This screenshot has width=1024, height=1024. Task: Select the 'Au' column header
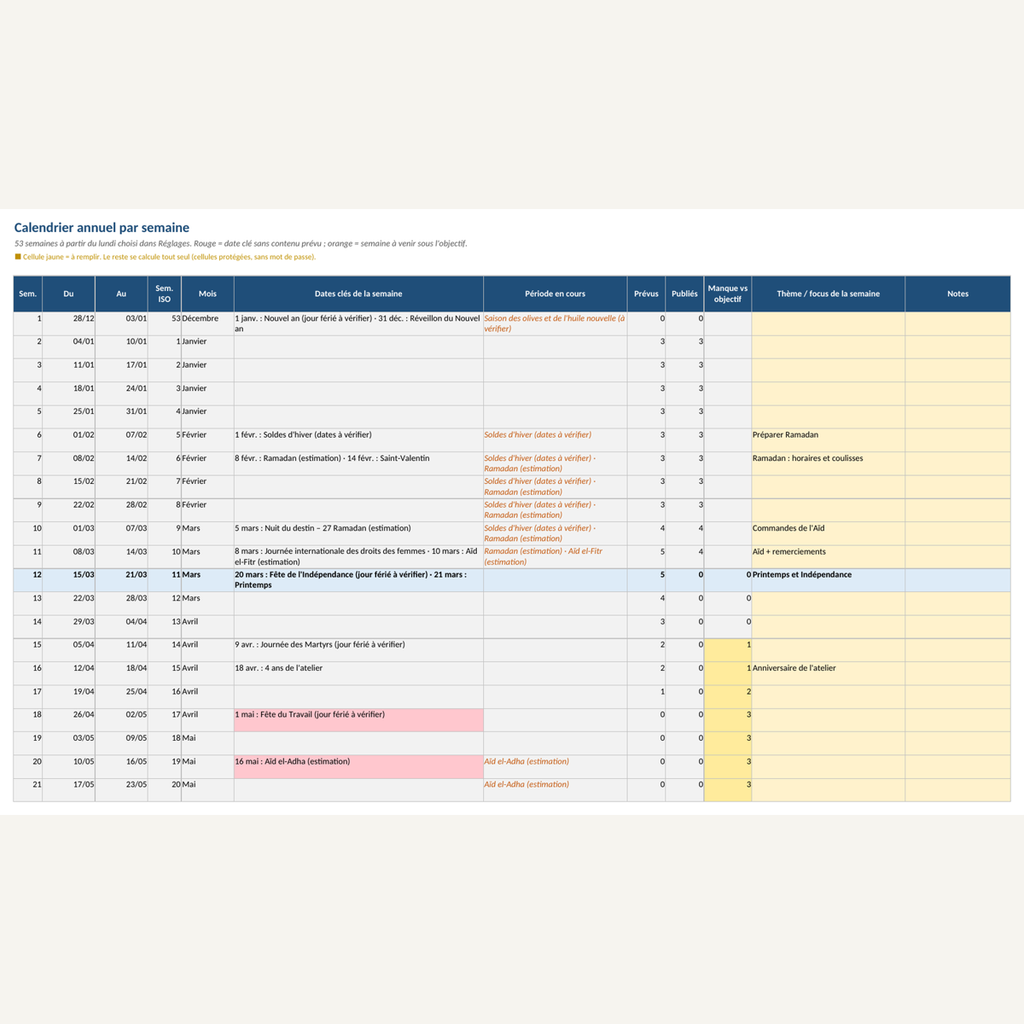[121, 294]
